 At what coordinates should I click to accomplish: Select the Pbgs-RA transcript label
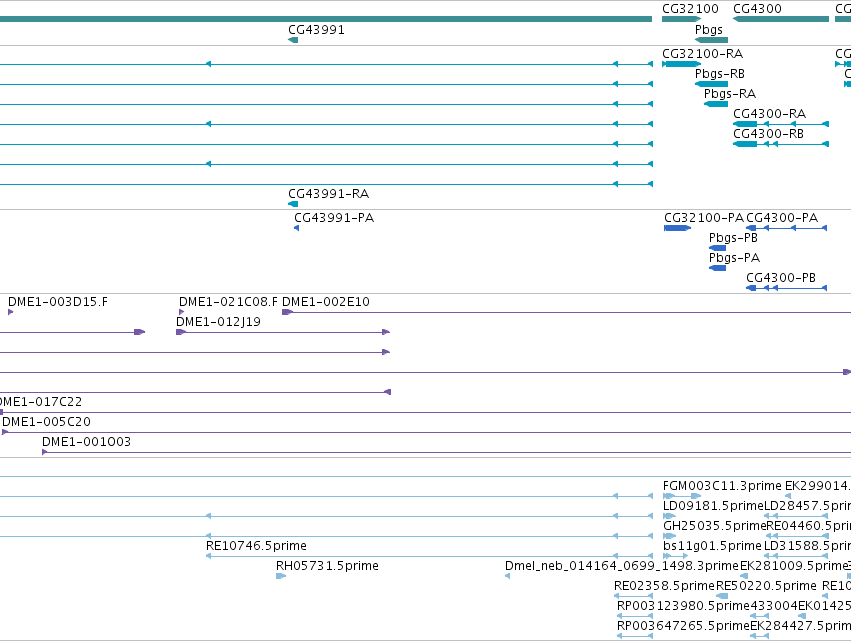pos(730,94)
